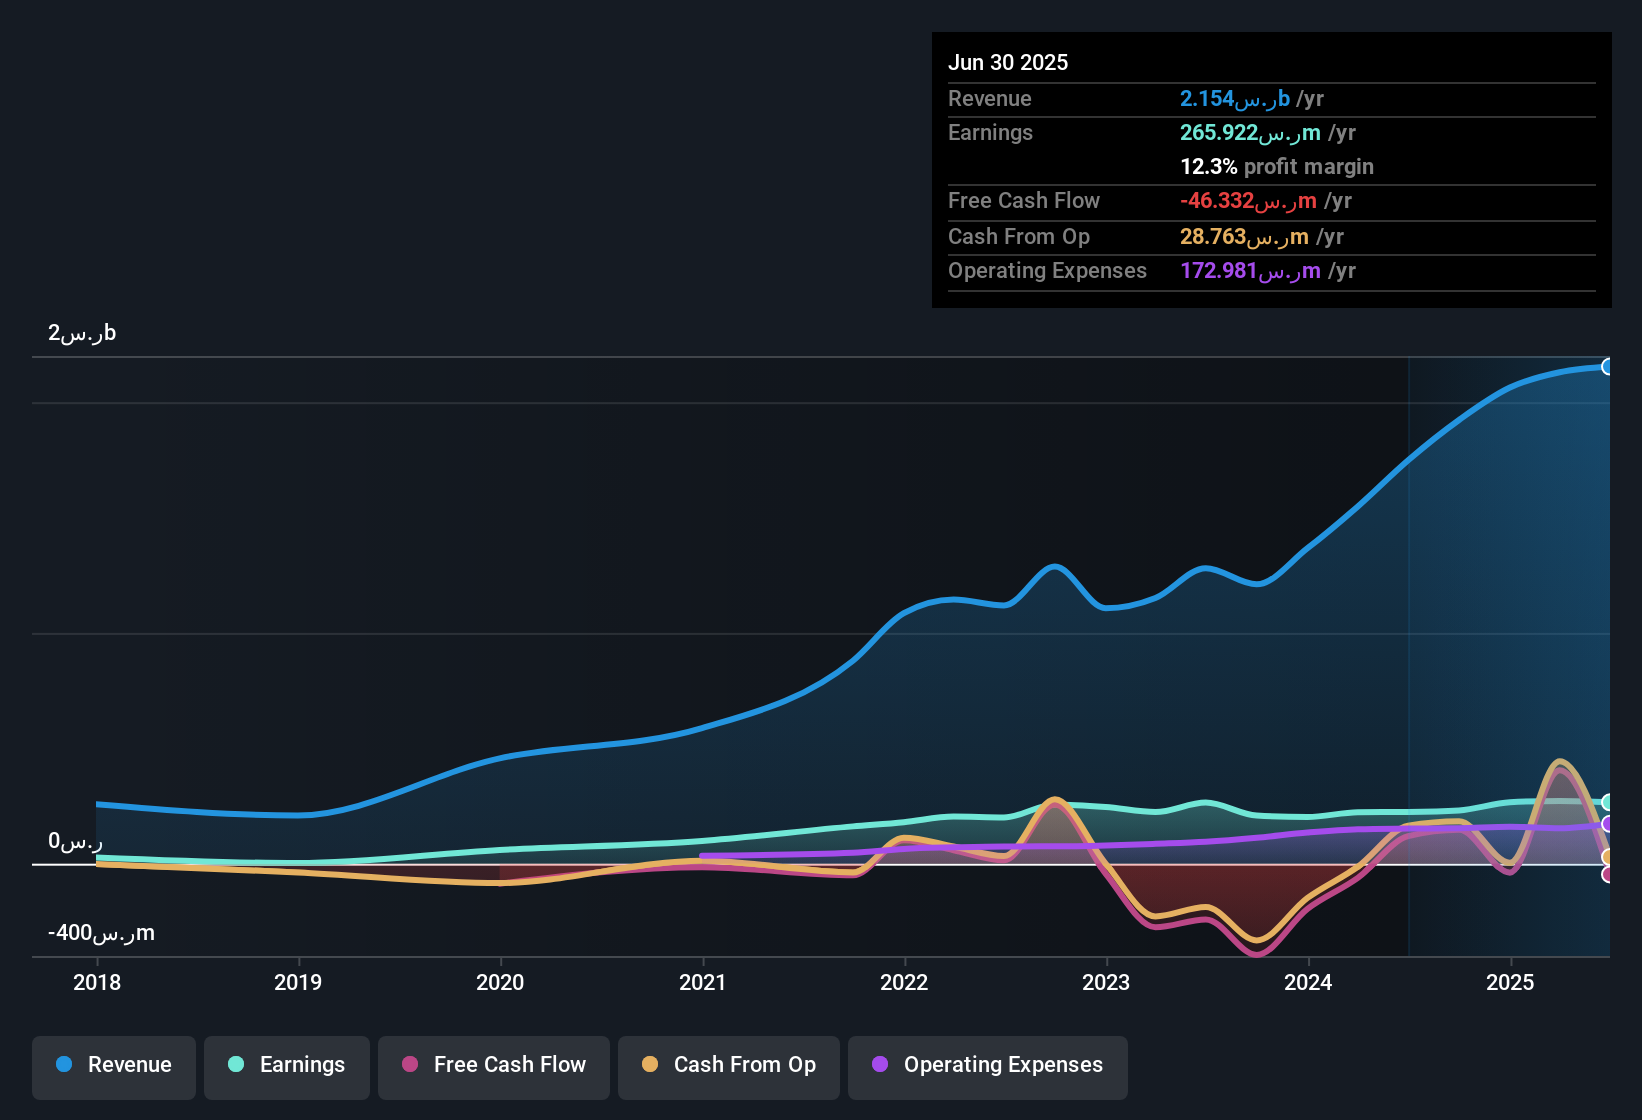Select the Revenue value in the tooltip

pyautogui.click(x=1237, y=98)
